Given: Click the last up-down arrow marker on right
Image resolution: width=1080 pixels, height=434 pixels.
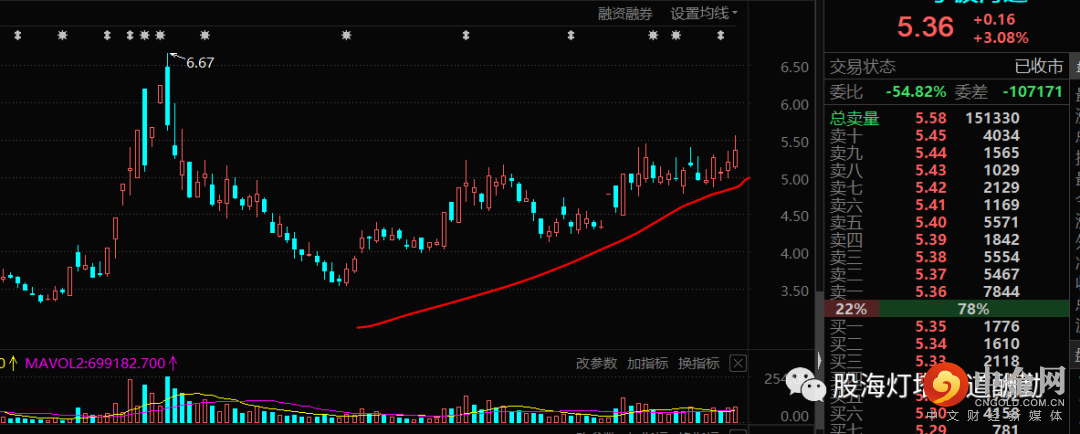Looking at the screenshot, I should point(720,35).
